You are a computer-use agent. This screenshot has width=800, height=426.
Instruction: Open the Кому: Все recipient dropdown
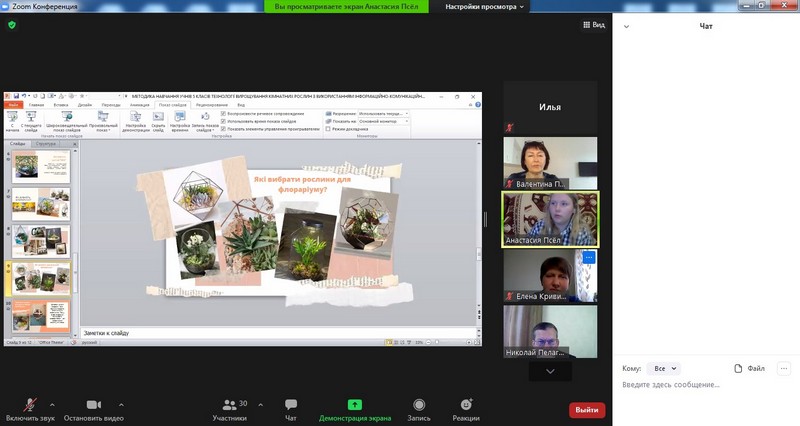[x=664, y=368]
